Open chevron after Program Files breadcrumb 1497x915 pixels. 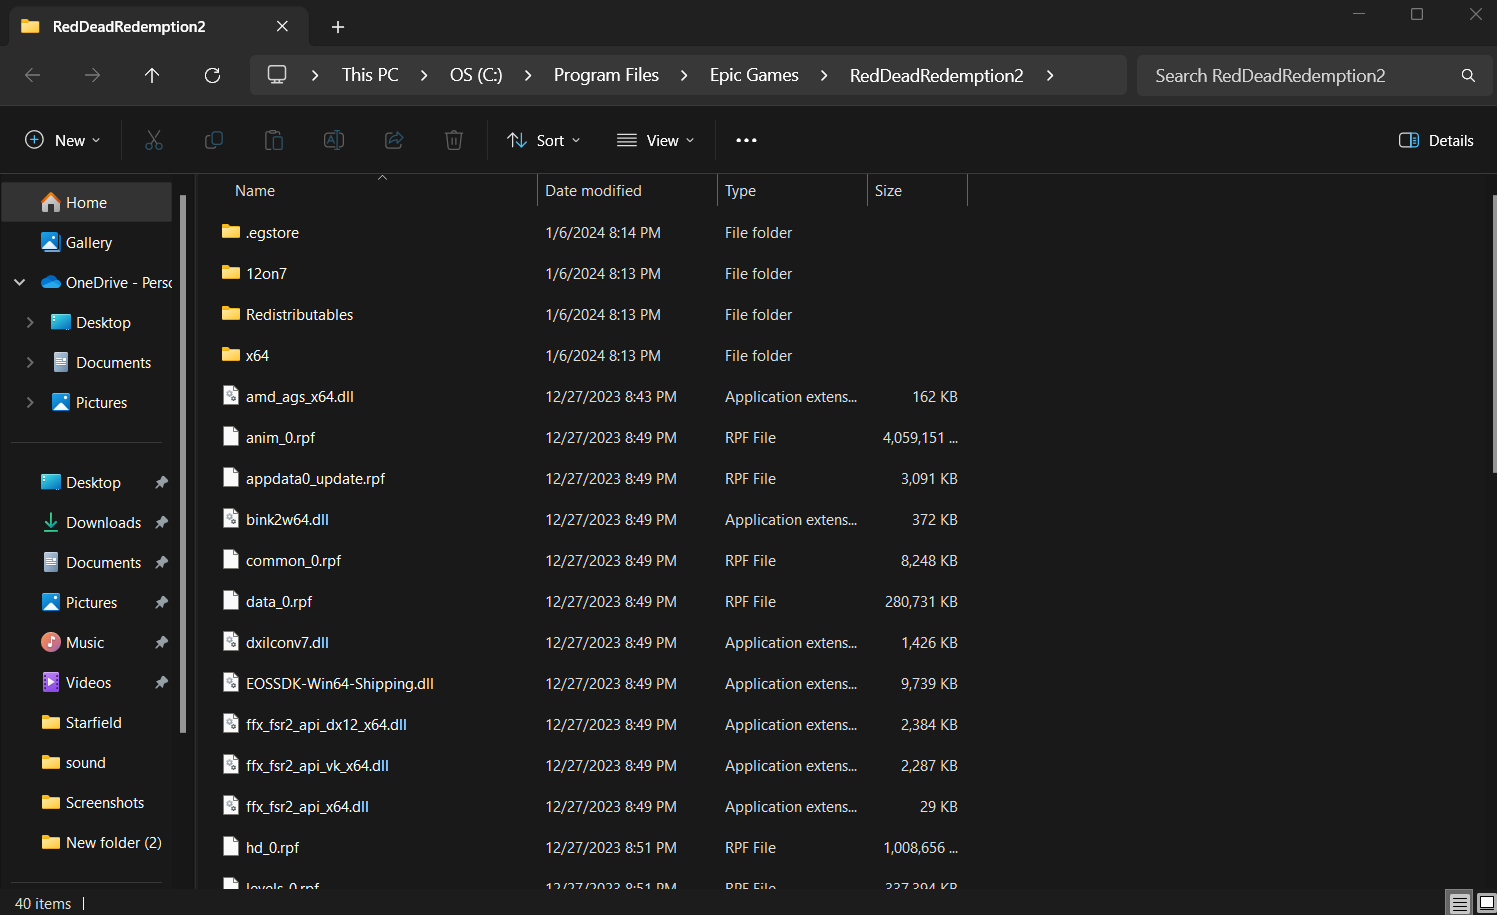(x=684, y=75)
